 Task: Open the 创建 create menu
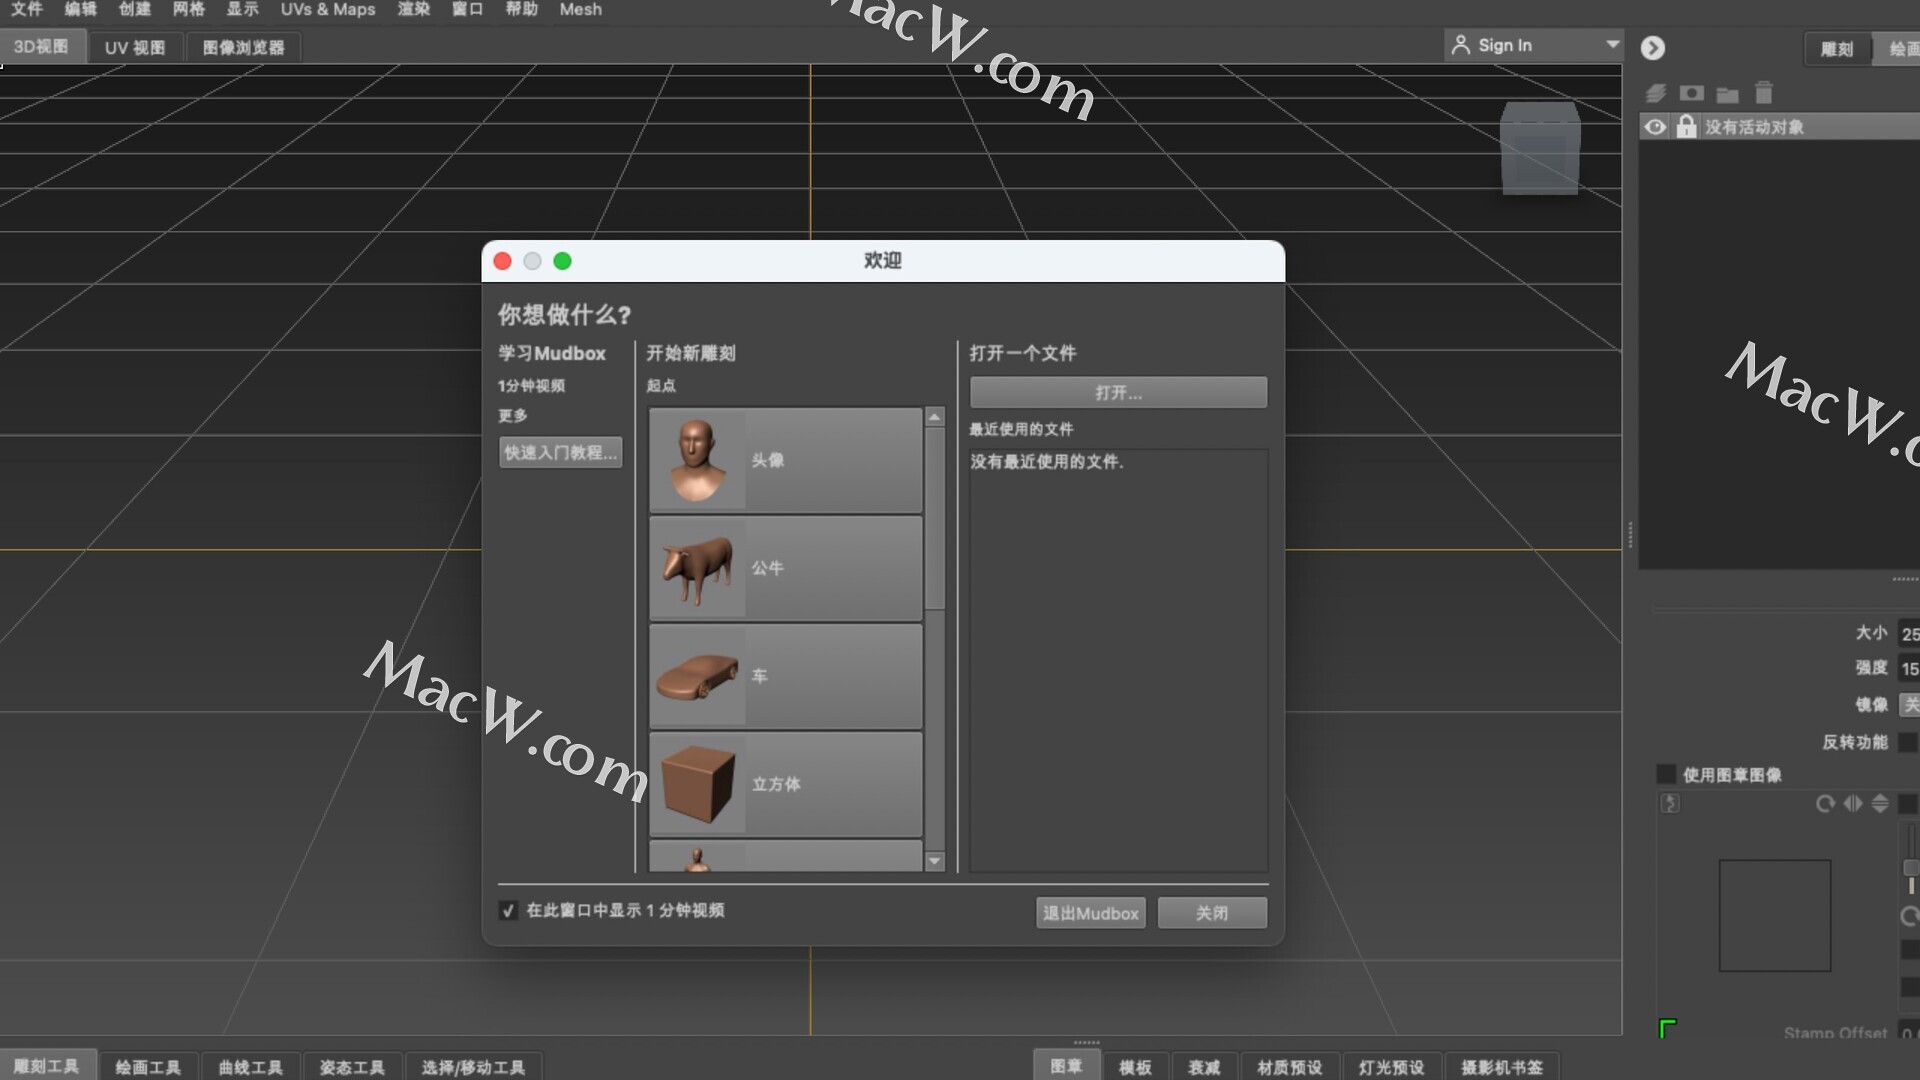point(135,9)
